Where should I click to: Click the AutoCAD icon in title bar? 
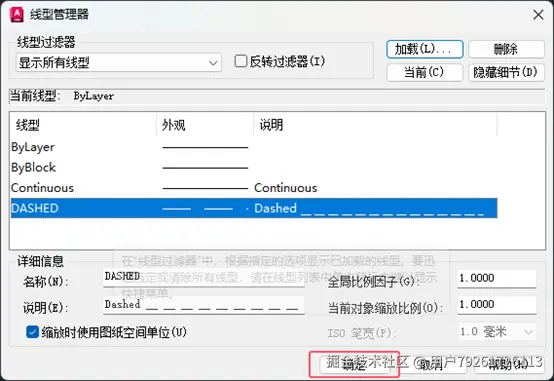tap(16, 14)
